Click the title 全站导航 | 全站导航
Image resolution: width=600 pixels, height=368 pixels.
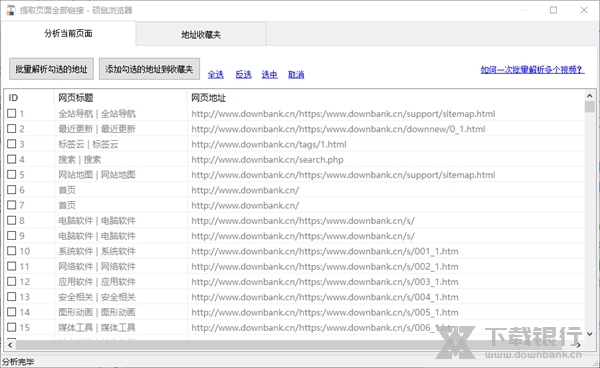(97, 114)
